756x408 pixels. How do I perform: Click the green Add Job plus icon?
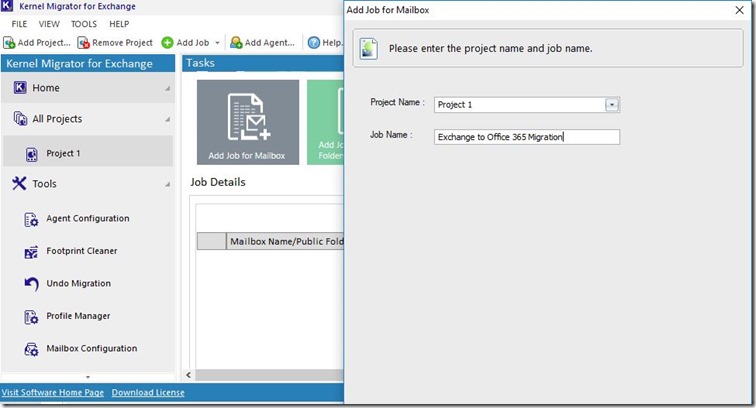coord(167,43)
